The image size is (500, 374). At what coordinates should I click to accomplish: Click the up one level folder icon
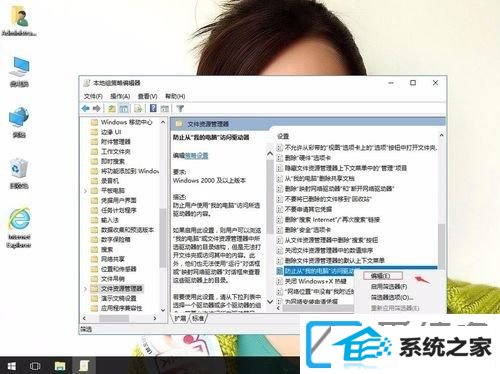coord(111,108)
